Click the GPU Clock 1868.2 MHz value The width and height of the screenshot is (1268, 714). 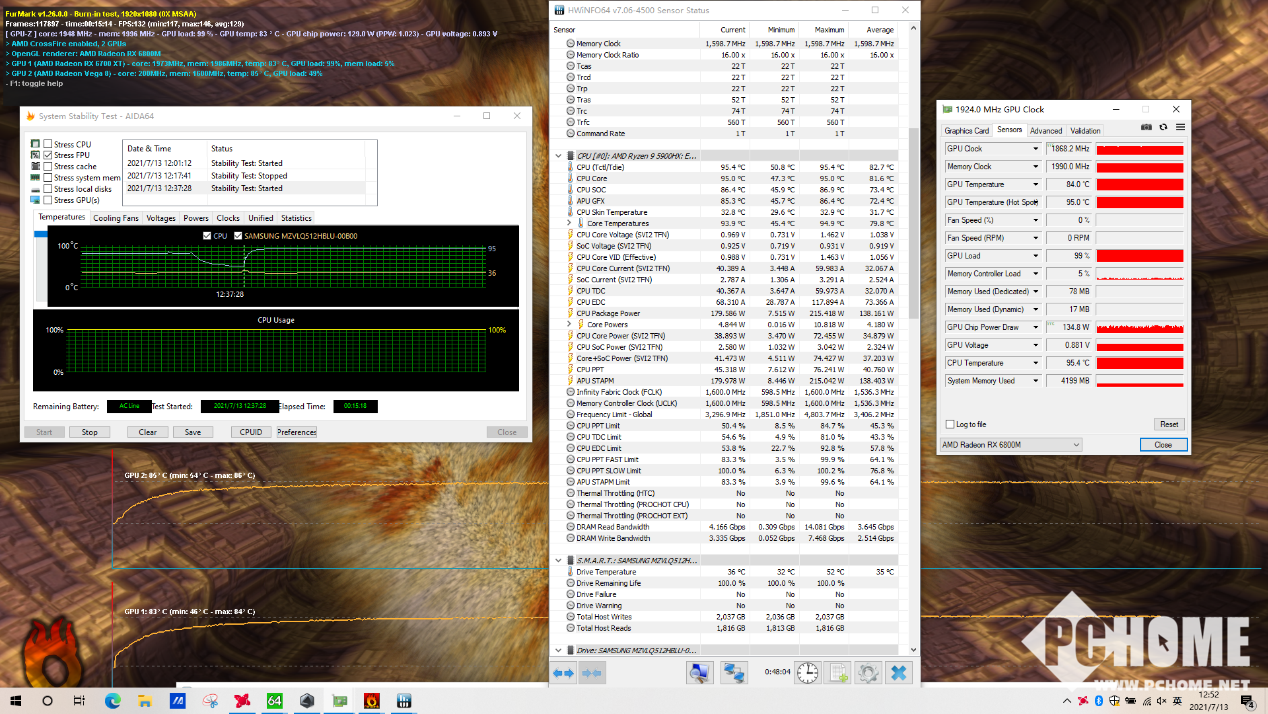click(1069, 149)
